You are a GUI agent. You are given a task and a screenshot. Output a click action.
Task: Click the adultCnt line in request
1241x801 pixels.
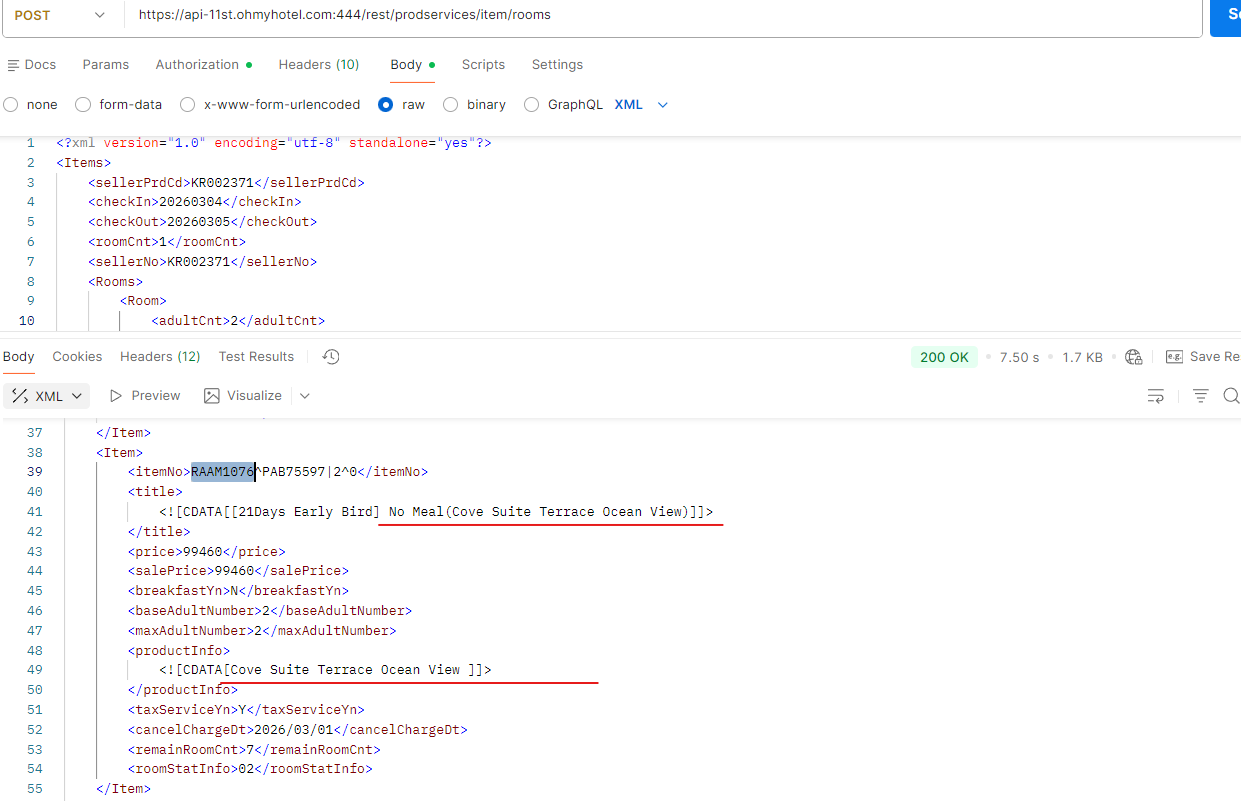click(x=238, y=321)
